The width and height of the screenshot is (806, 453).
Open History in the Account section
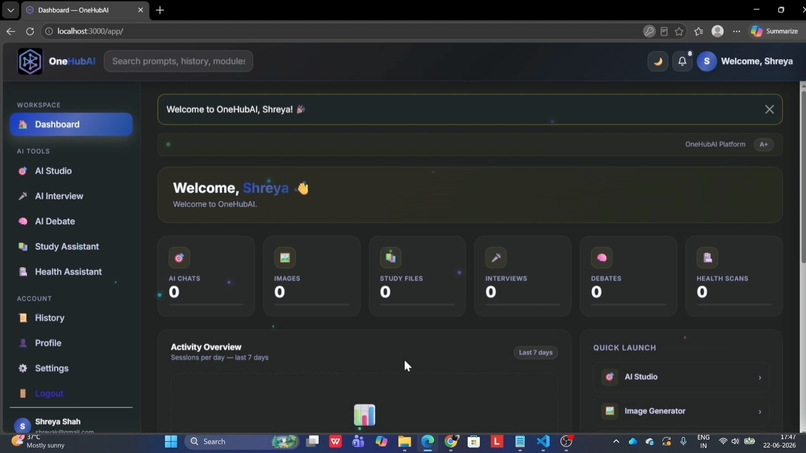point(71,318)
